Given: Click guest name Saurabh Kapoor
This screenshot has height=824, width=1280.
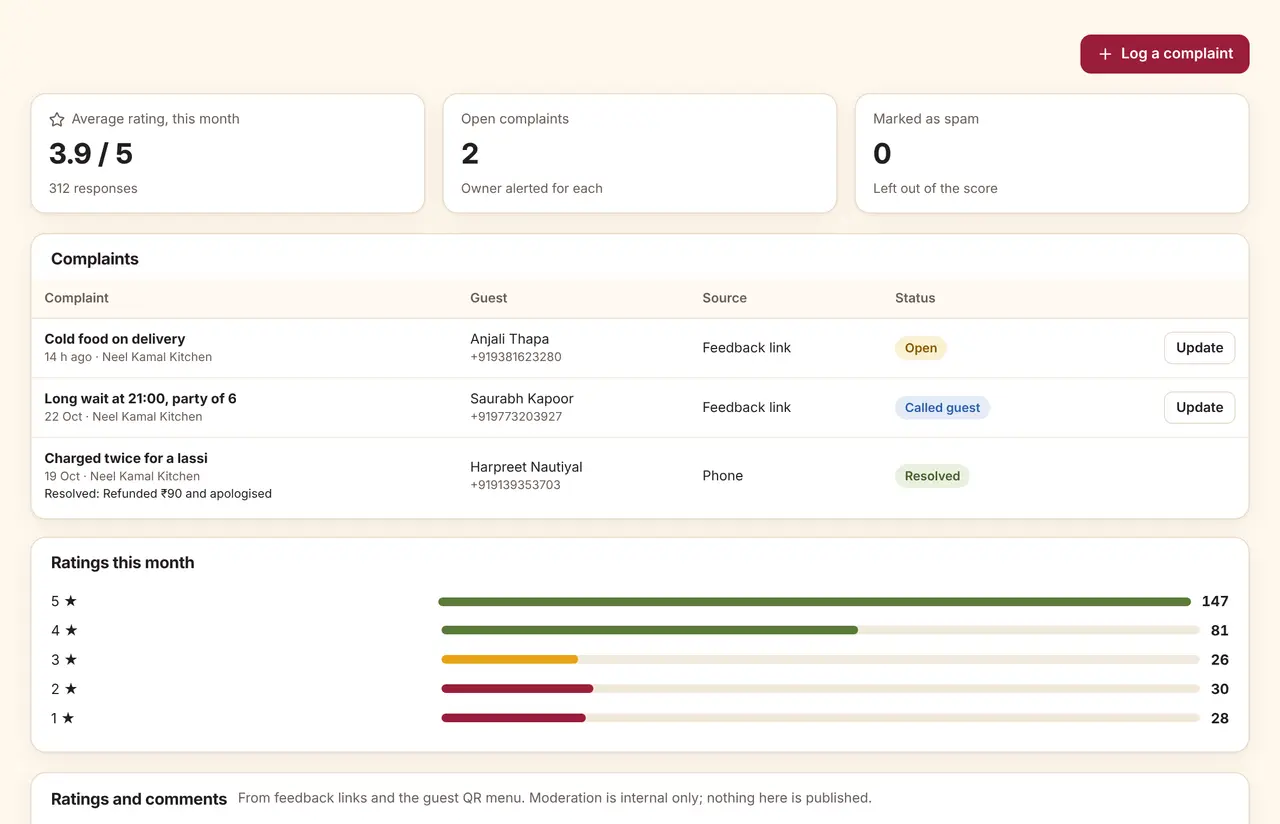Looking at the screenshot, I should 522,398.
